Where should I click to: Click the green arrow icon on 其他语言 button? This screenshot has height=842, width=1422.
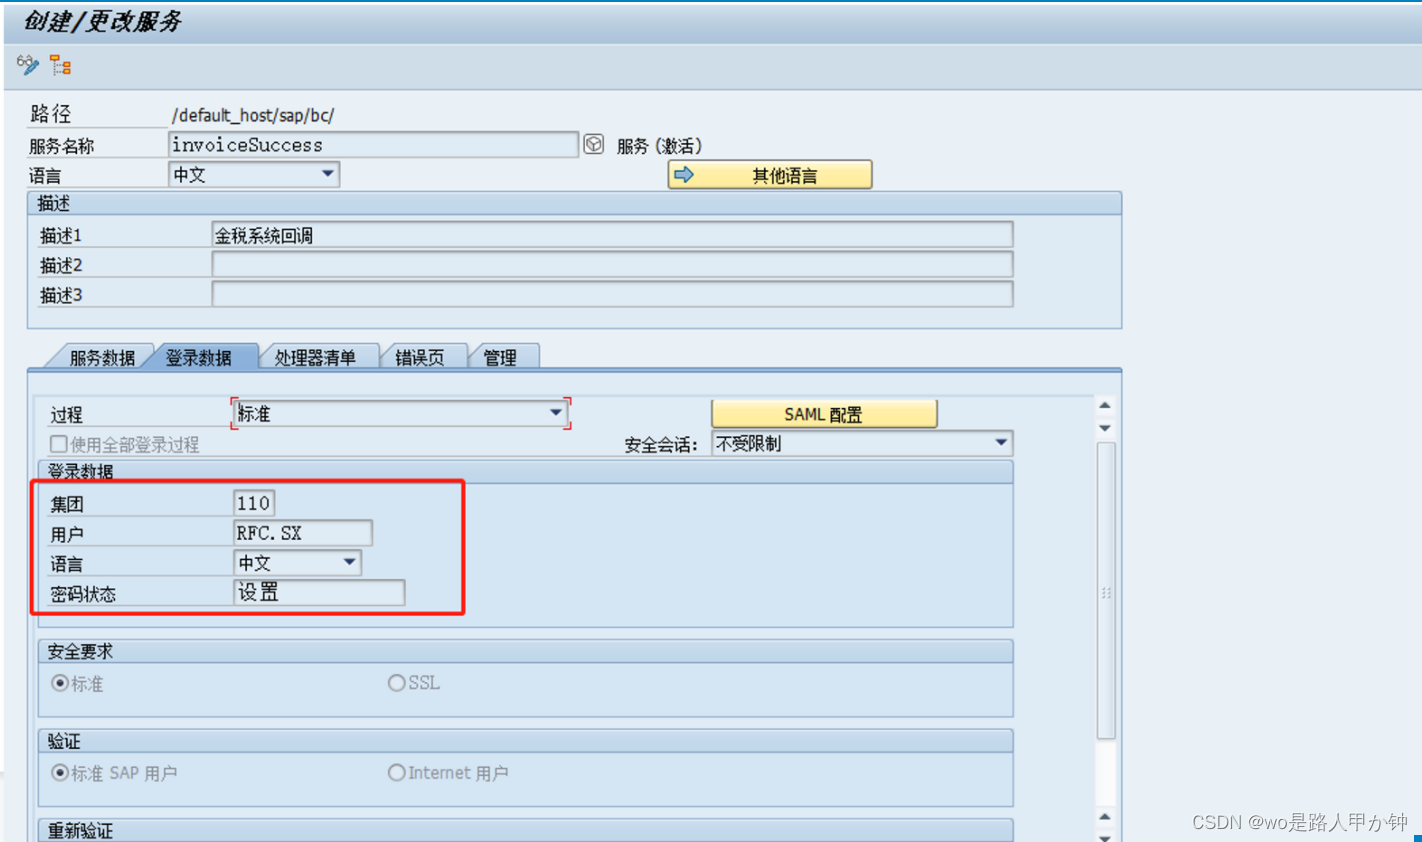pyautogui.click(x=685, y=174)
